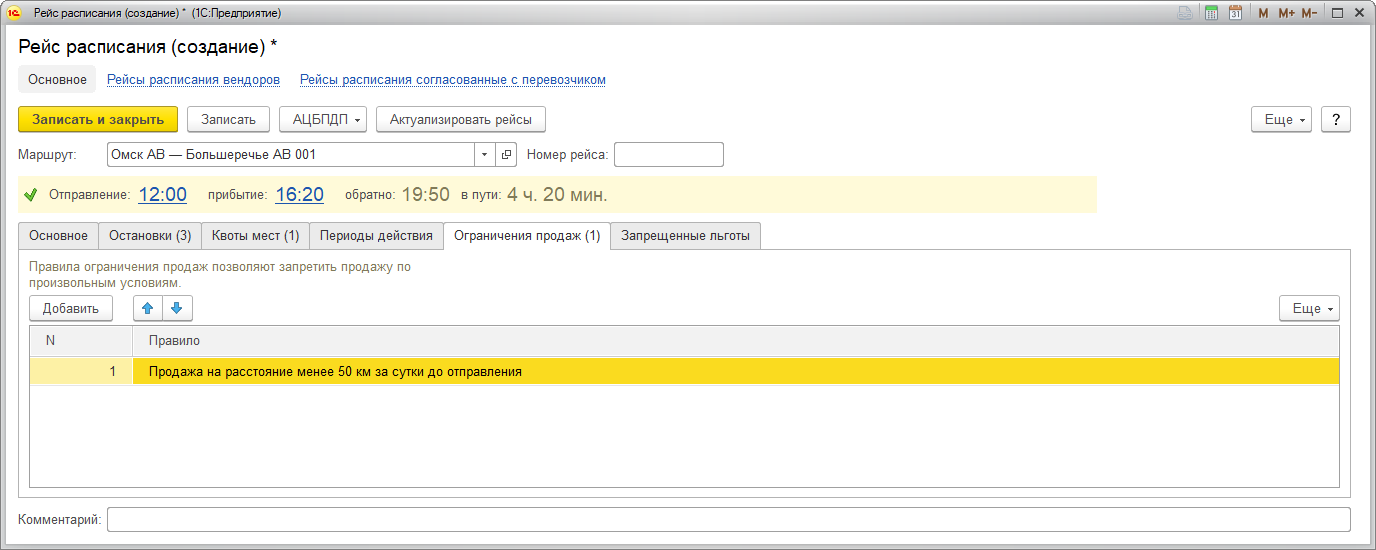The width and height of the screenshot is (1376, 550).
Task: Switch to the Остановки (3) tab
Action: (149, 236)
